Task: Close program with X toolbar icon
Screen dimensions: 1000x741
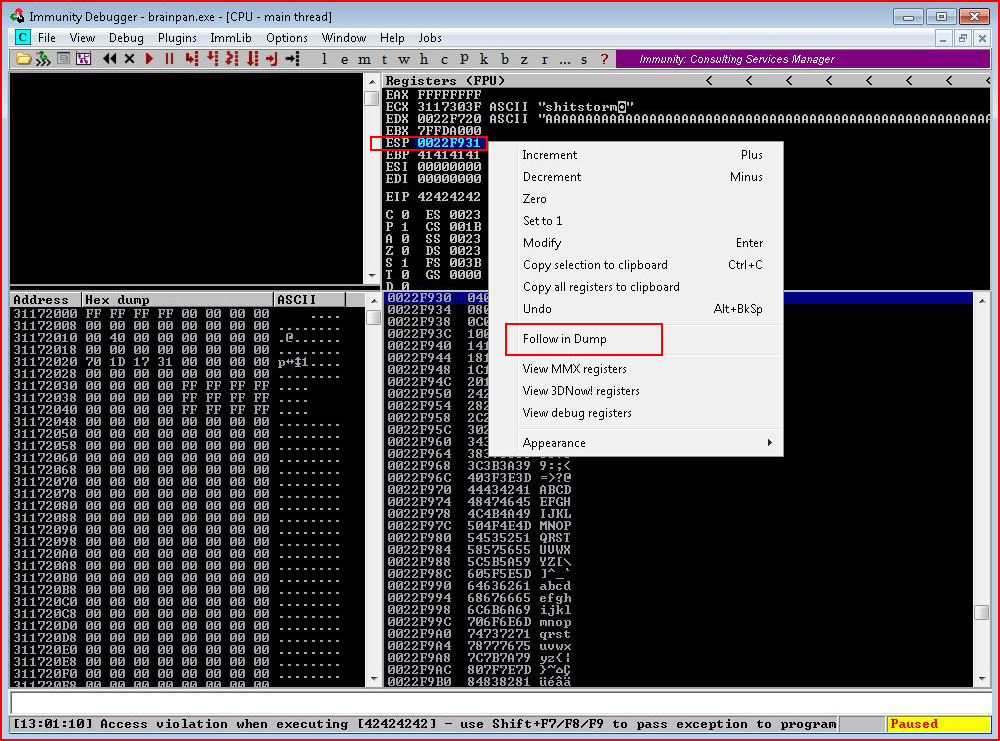Action: [x=129, y=59]
